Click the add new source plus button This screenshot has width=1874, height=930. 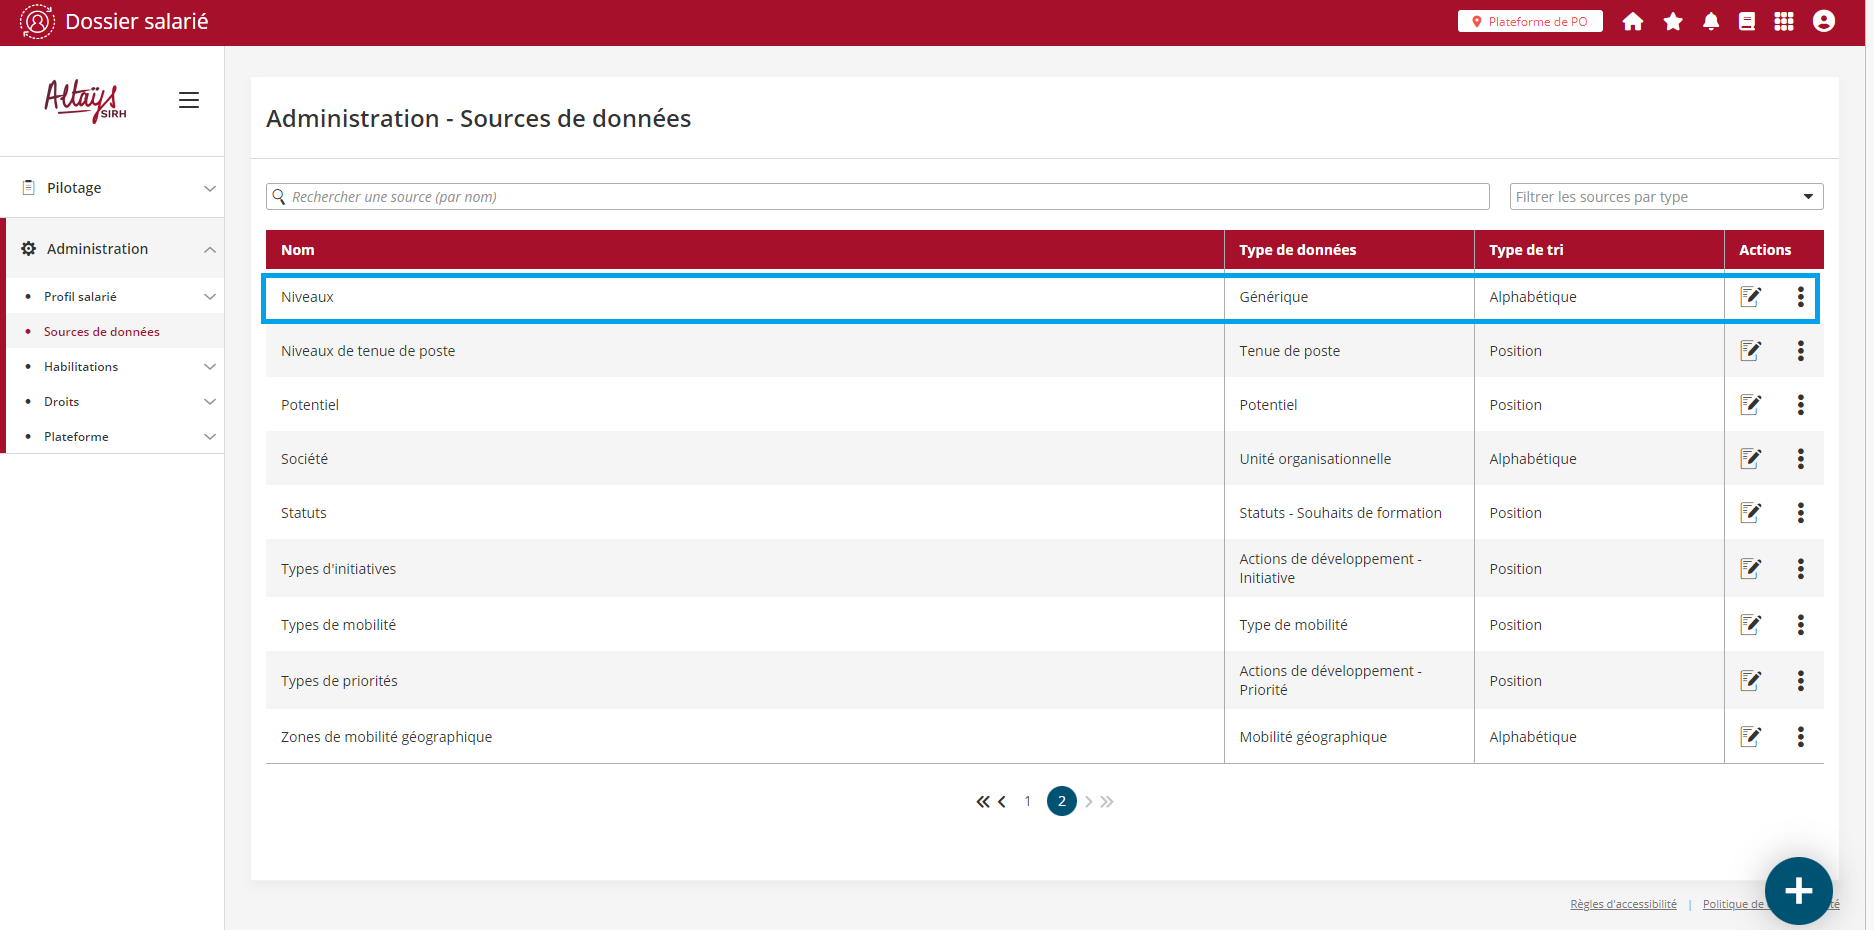1798,890
